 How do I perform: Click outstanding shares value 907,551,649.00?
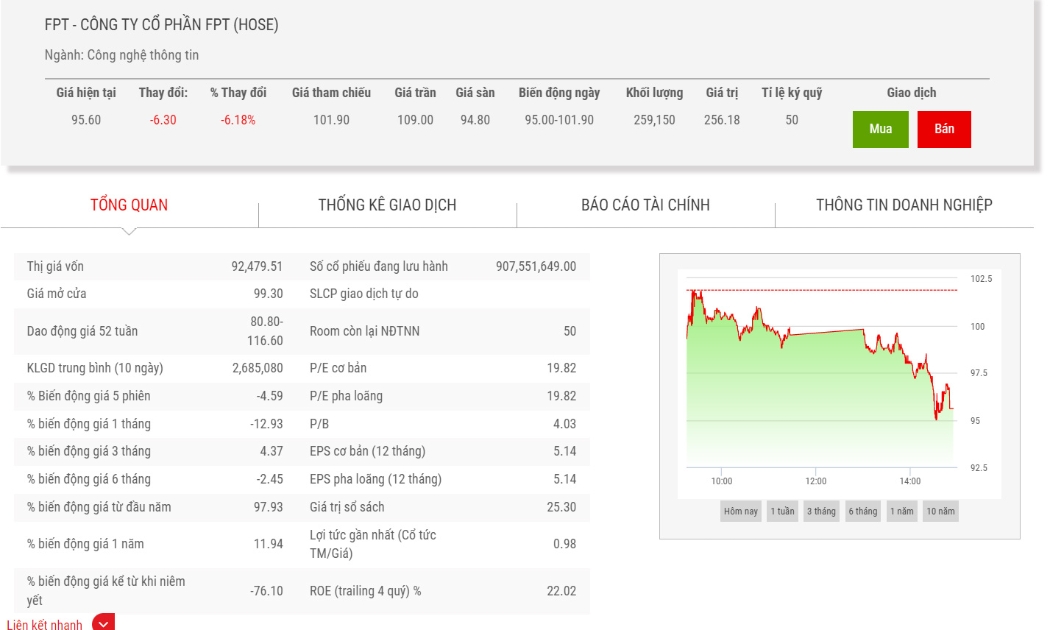click(536, 266)
